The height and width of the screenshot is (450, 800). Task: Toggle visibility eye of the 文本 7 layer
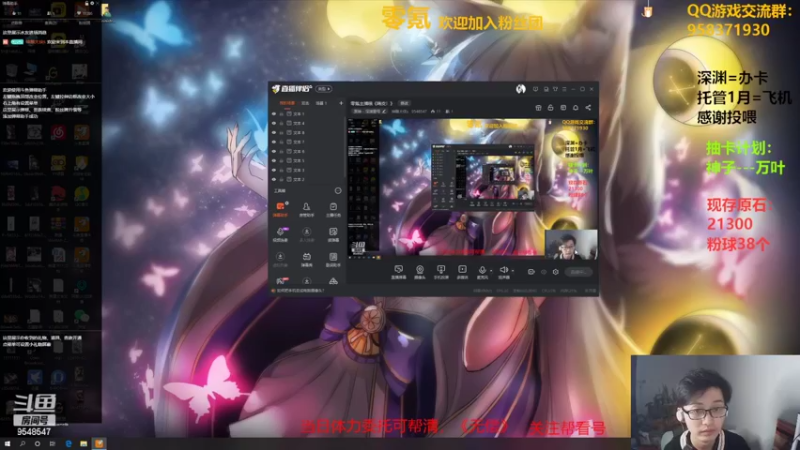coord(274,142)
